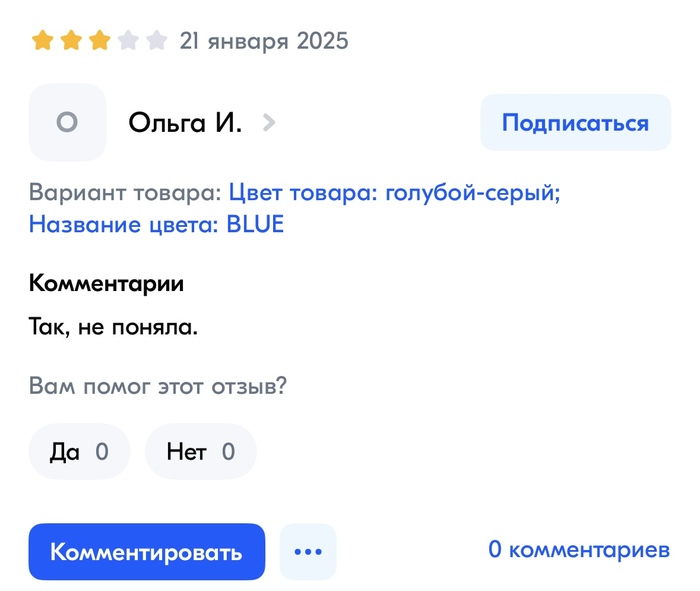Follow the Цвет товара: голубой-серый link
The image size is (700, 591).
(x=394, y=192)
